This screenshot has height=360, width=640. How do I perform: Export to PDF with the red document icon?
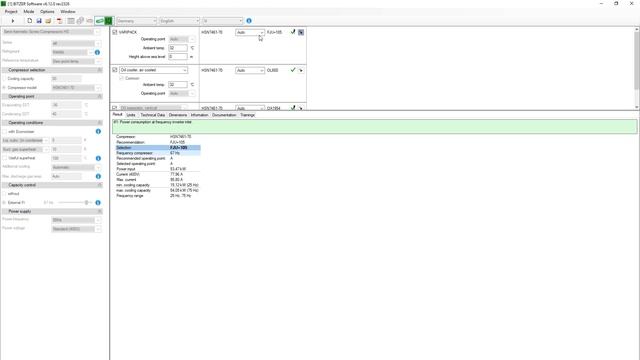click(60, 21)
